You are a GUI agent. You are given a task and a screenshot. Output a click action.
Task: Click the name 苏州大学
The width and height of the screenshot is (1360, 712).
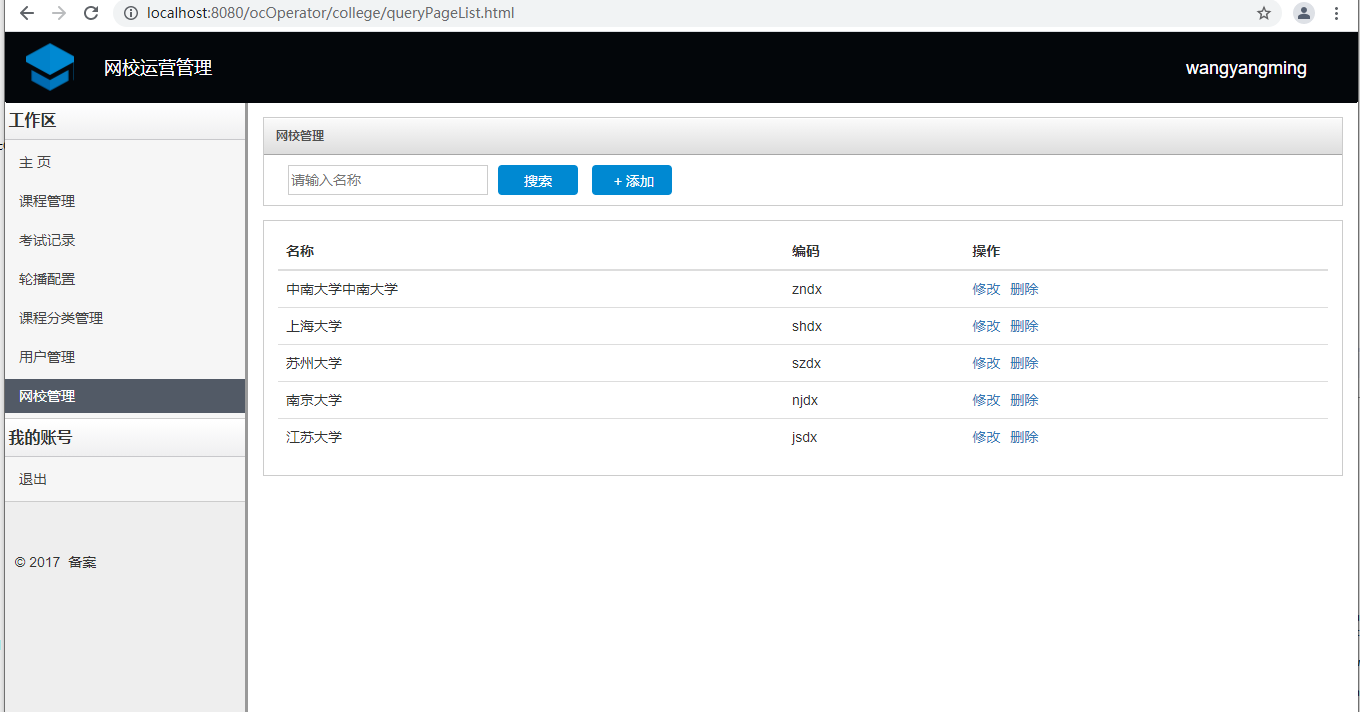tap(314, 363)
